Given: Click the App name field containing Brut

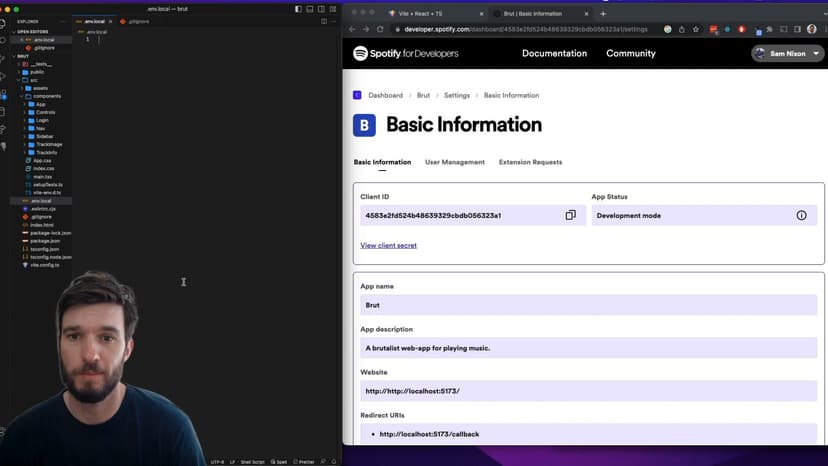Looking at the screenshot, I should 589,305.
